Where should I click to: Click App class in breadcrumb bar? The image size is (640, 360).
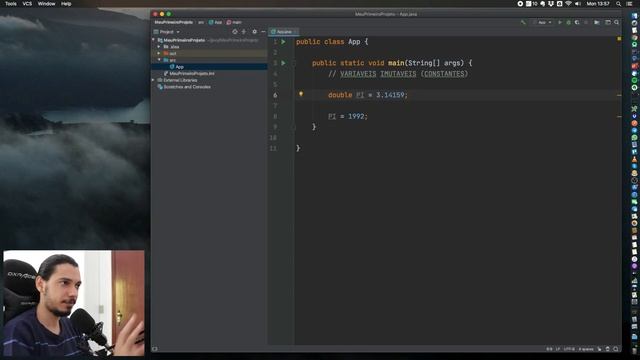click(x=216, y=22)
